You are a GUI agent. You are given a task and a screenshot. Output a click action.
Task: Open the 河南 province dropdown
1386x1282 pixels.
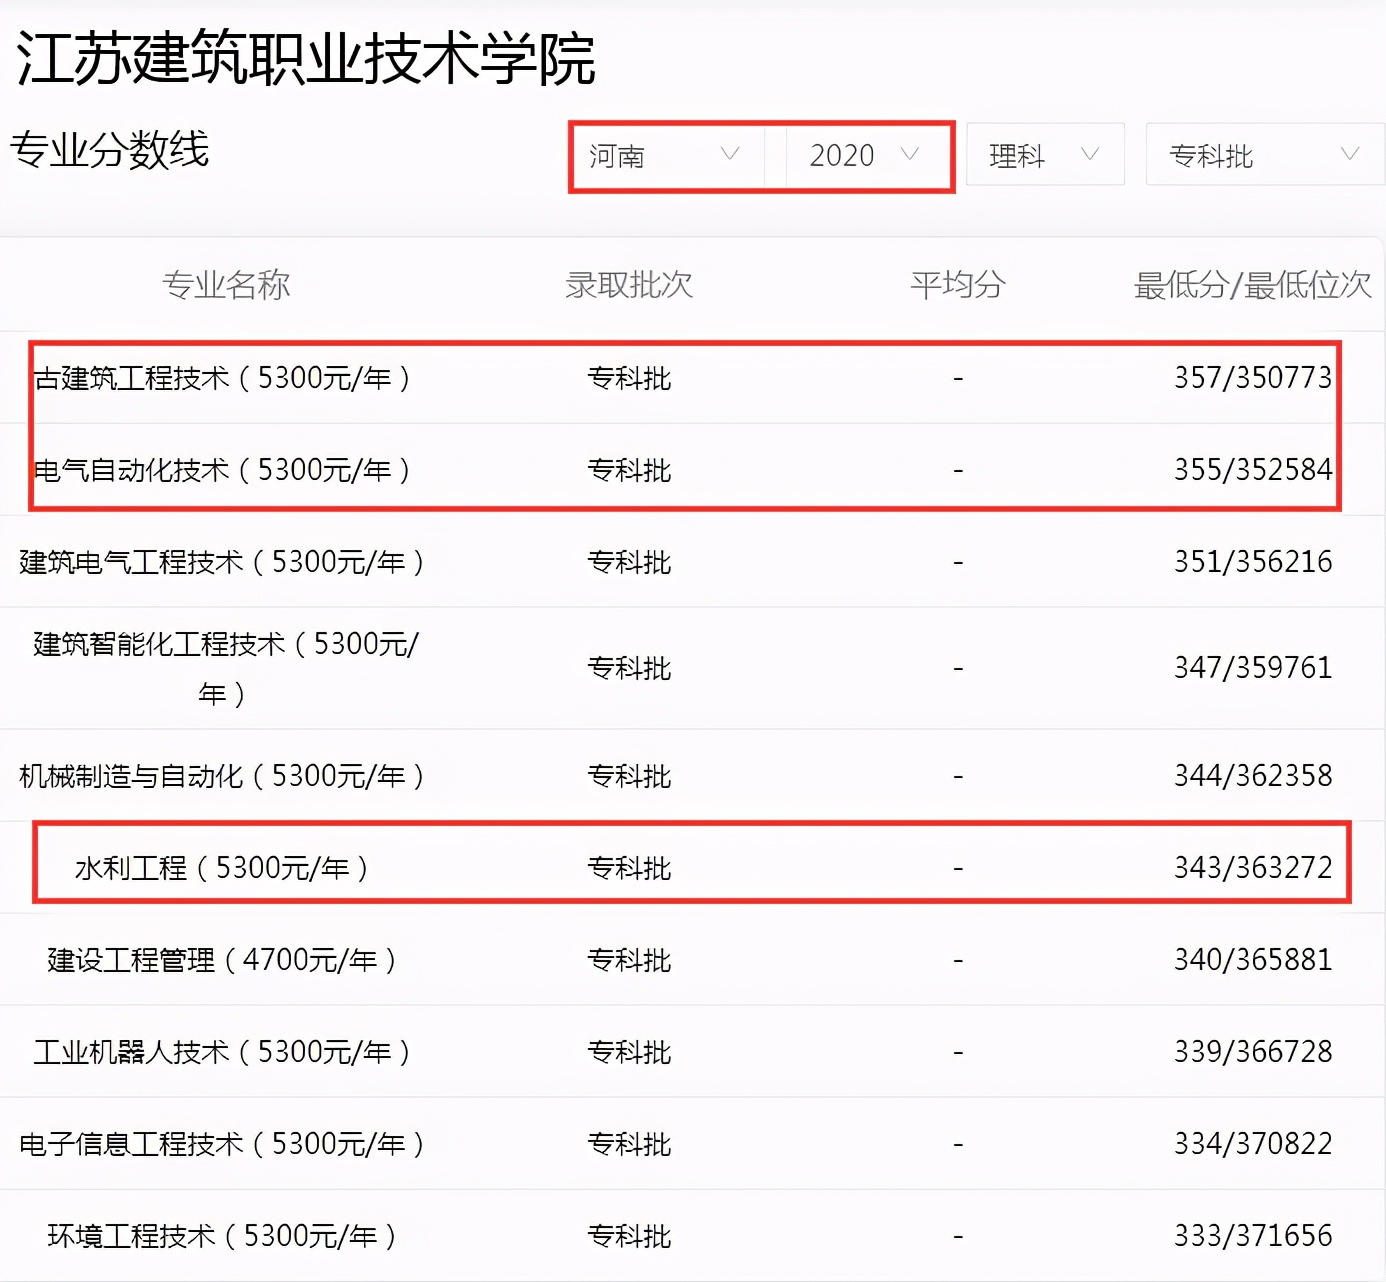coord(663,155)
